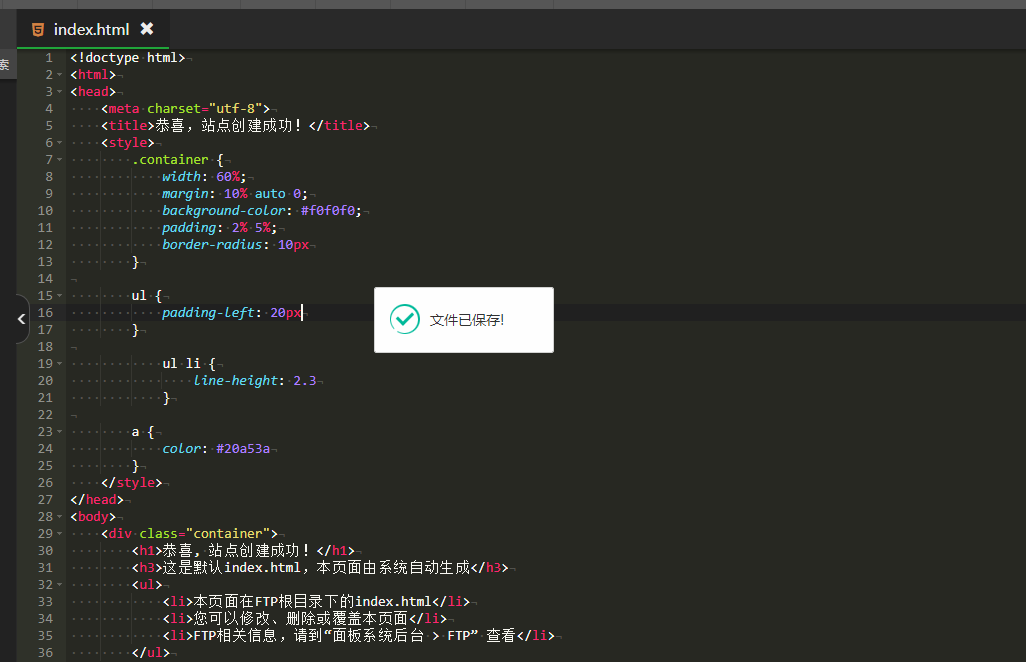Click the "#20a53a" color value
This screenshot has height=662, width=1026.
point(243,449)
